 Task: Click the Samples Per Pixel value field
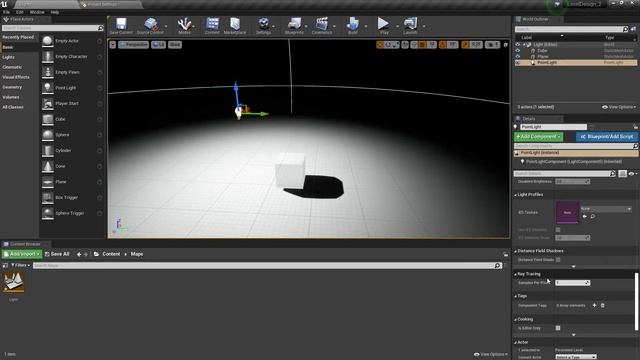572,283
